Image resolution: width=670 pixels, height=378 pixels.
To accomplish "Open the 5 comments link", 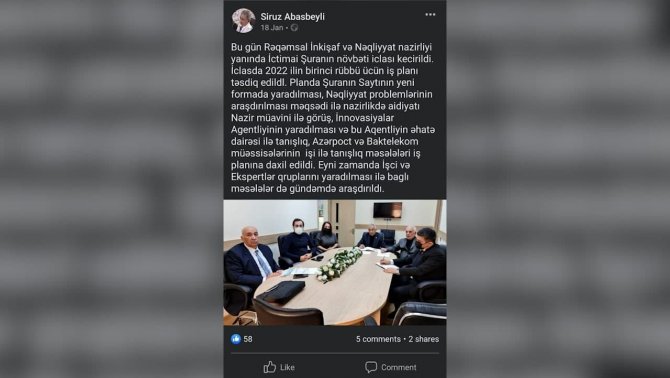I will (378, 339).
